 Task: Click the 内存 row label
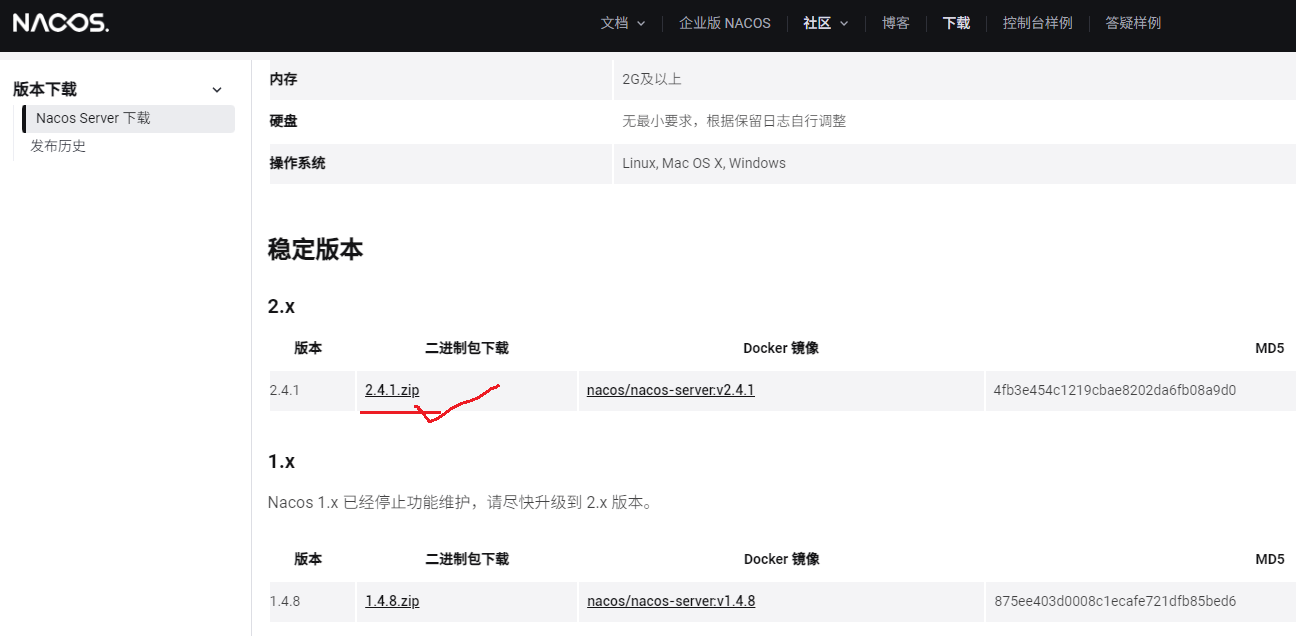(283, 79)
